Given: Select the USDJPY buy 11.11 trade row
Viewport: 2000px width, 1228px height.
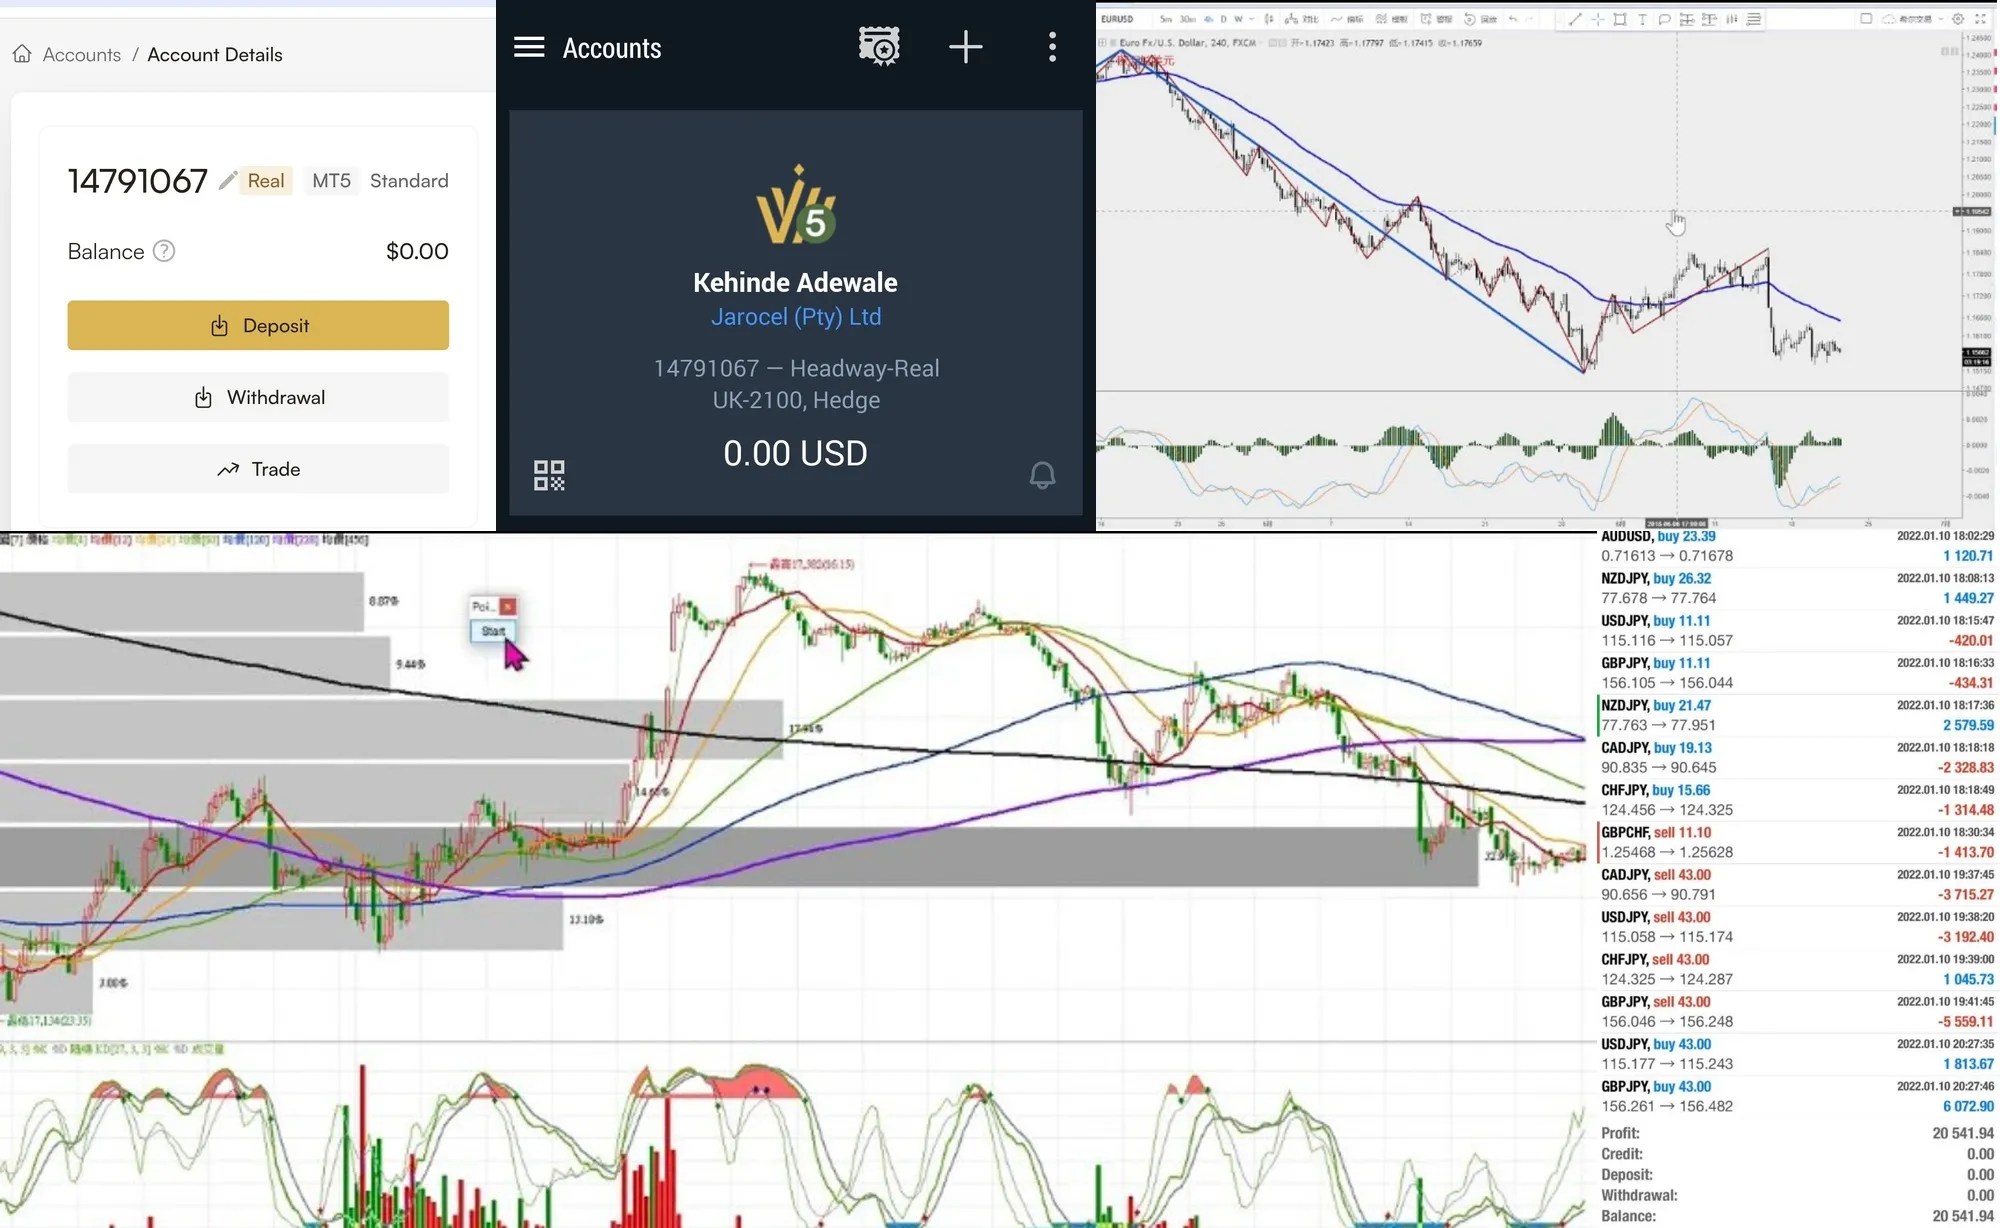Looking at the screenshot, I should [1797, 630].
